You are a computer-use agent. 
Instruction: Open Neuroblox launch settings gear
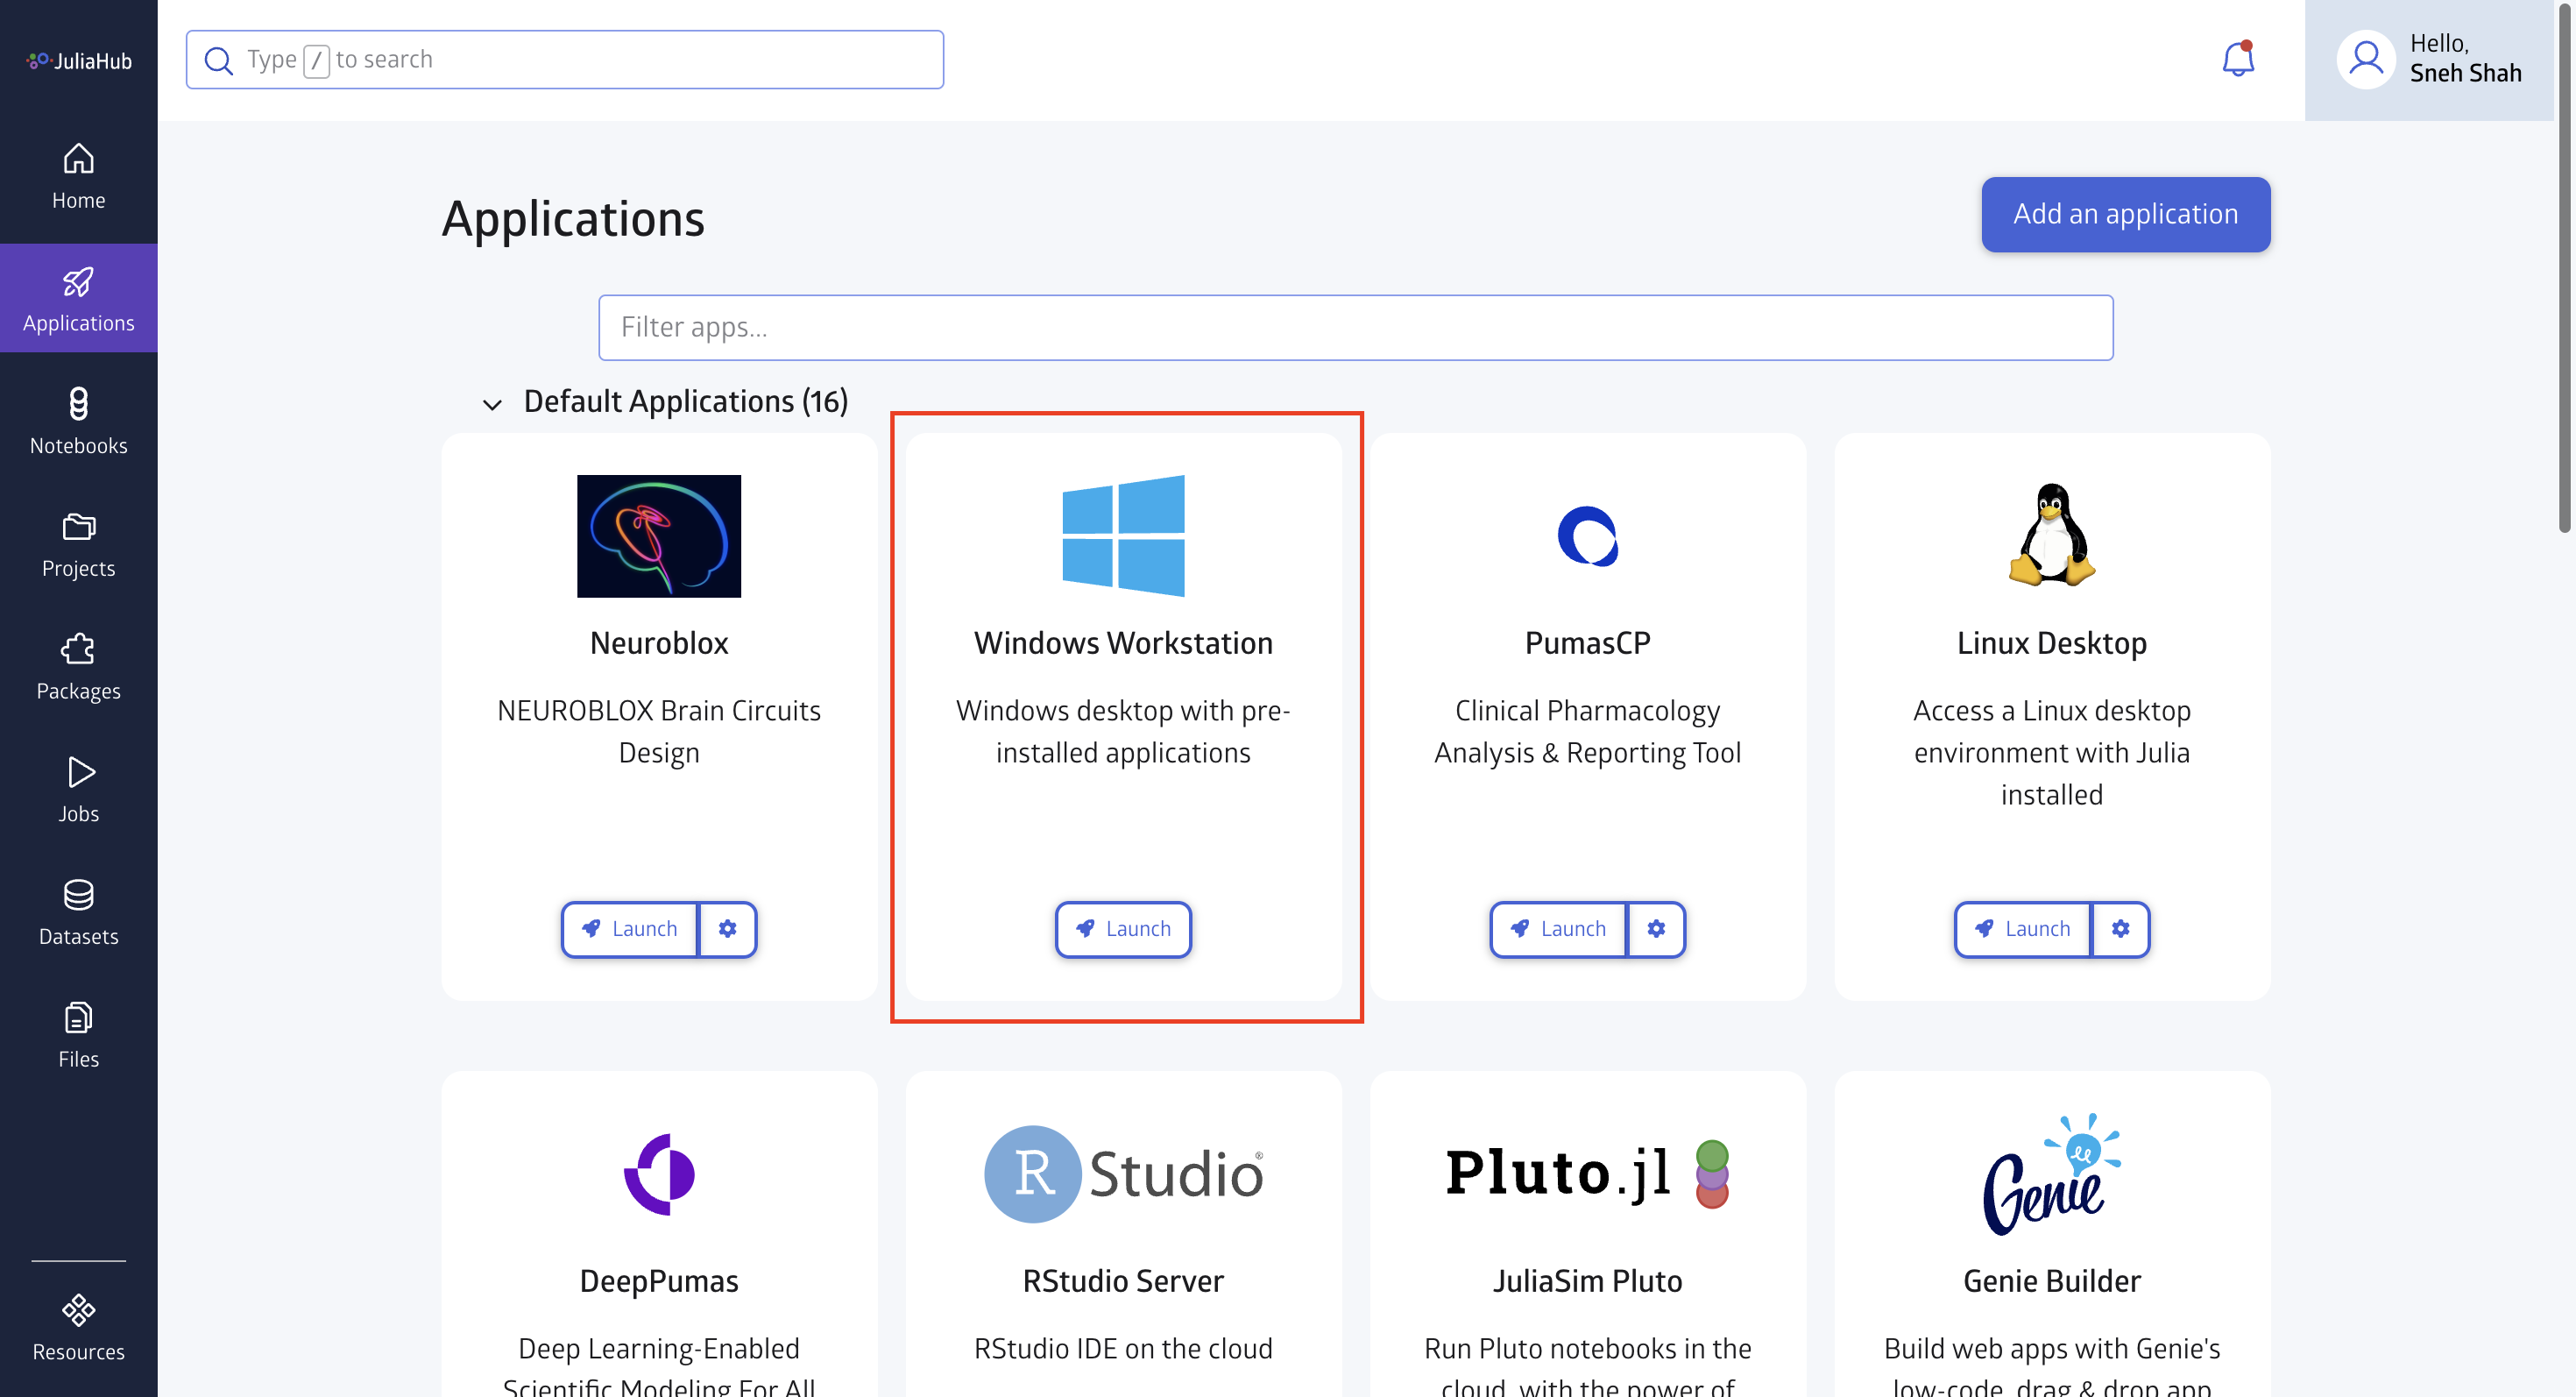click(x=727, y=929)
